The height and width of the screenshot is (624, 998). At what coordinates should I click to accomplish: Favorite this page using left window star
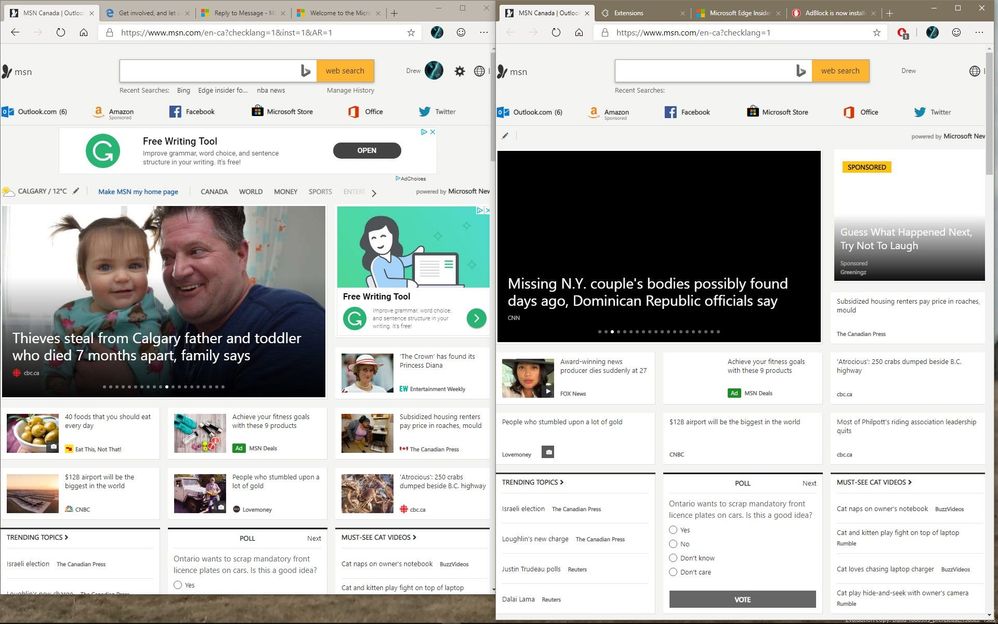pos(411,32)
